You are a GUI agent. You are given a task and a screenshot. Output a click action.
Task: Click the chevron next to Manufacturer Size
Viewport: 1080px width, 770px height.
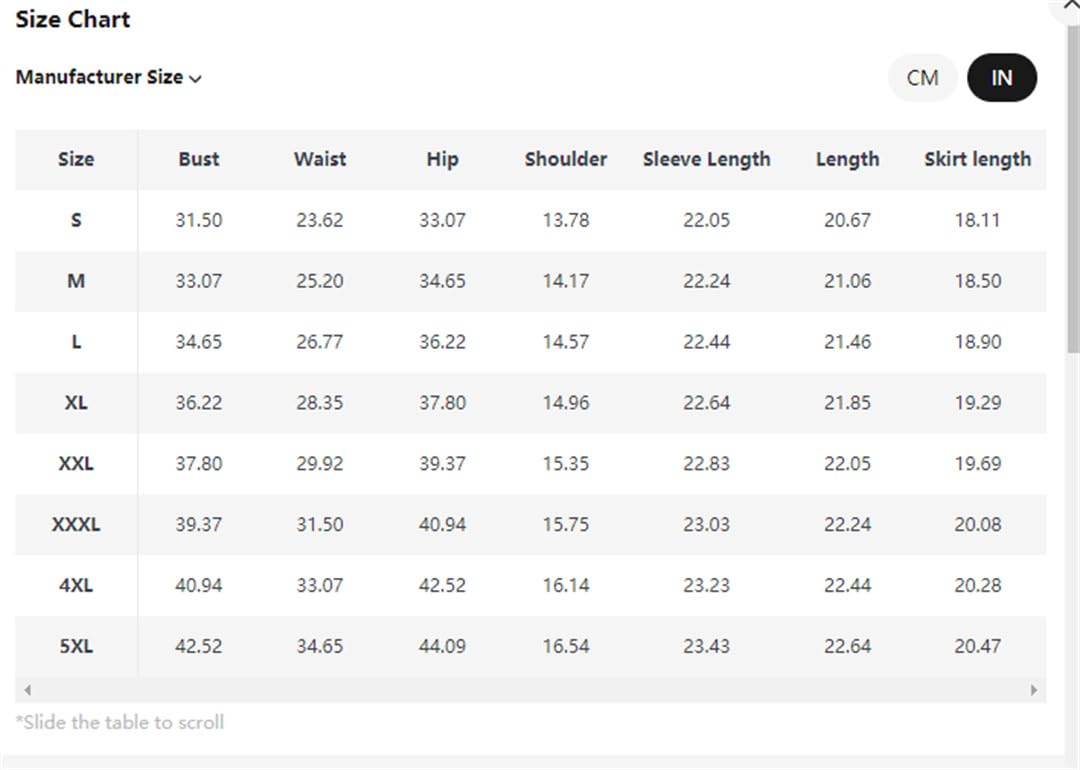pos(196,79)
